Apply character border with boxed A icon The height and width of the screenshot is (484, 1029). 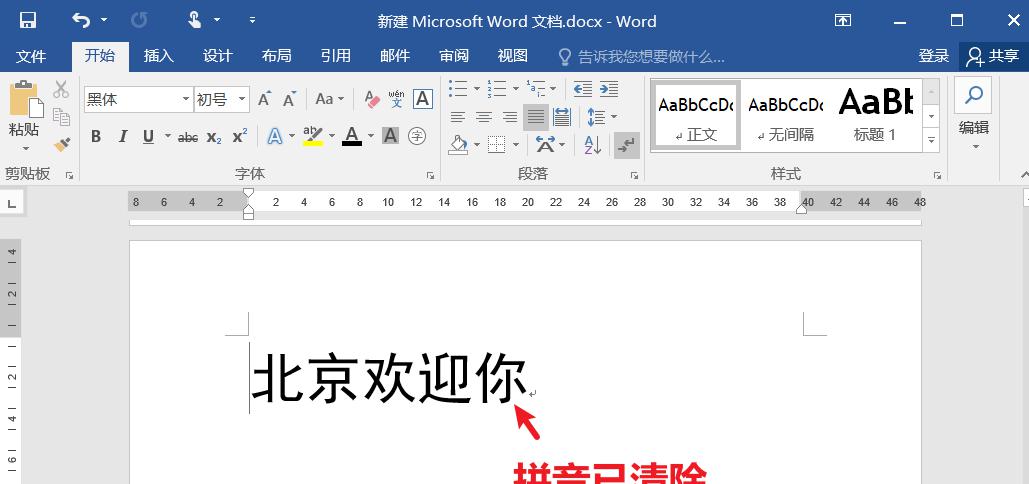(423, 100)
